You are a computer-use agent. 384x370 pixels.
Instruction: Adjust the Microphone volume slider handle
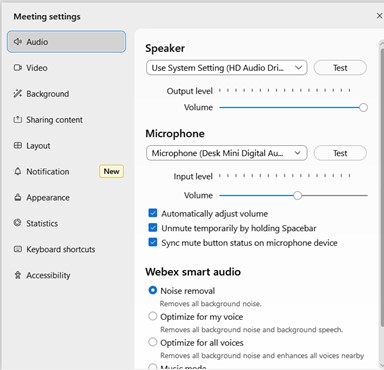tap(297, 195)
